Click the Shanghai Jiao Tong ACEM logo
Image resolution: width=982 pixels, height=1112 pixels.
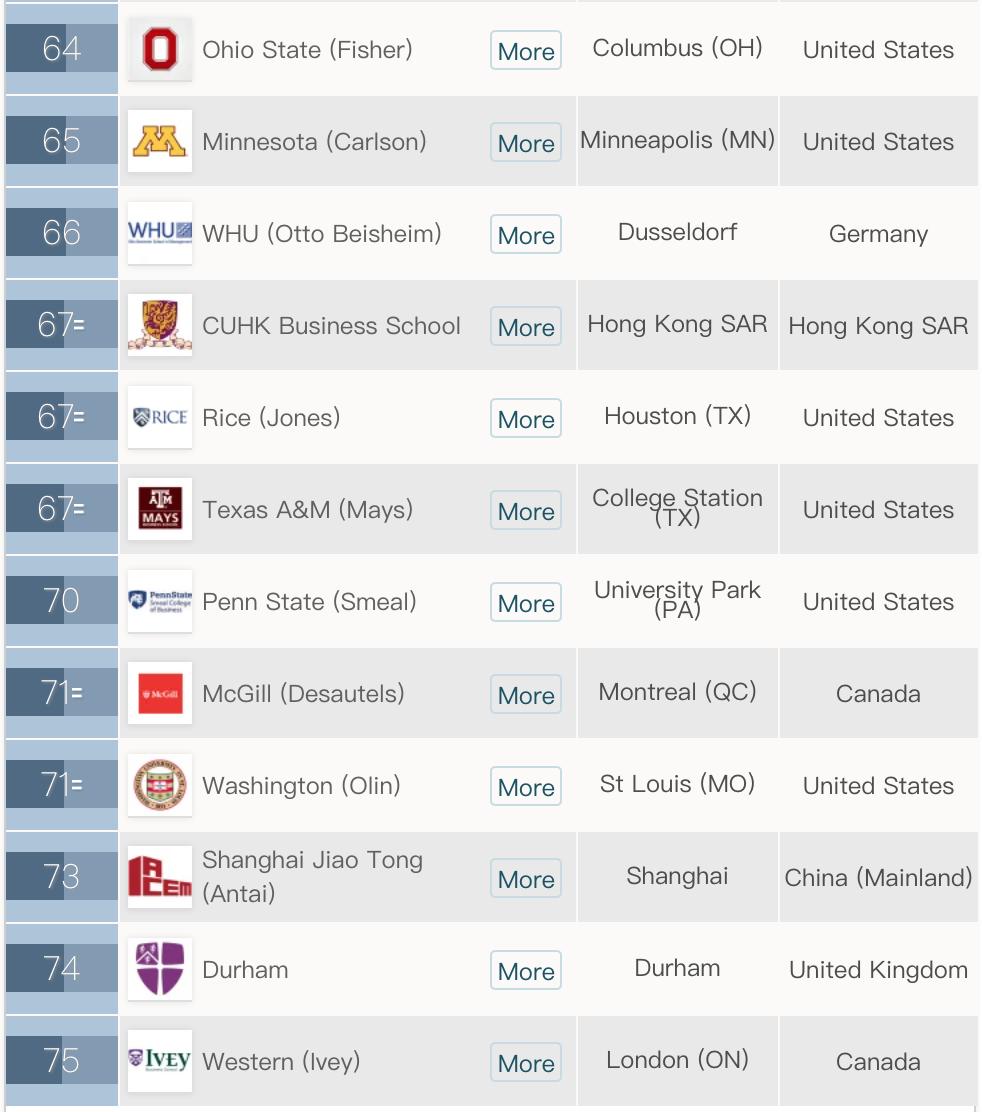click(160, 877)
